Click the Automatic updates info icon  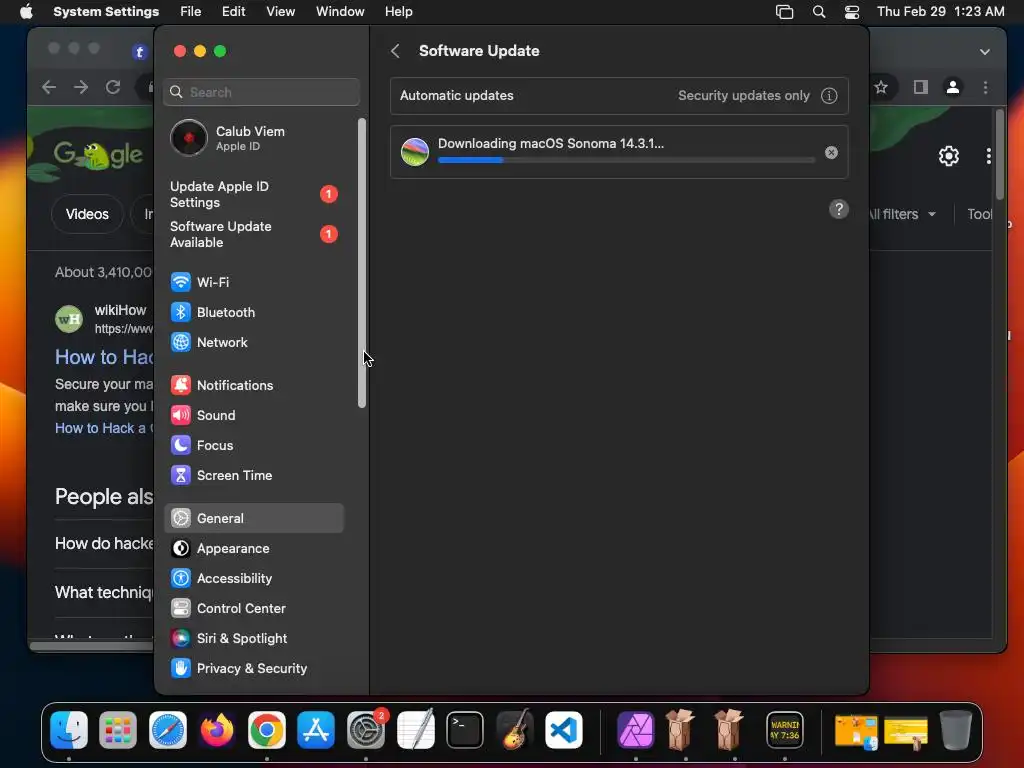pyautogui.click(x=829, y=96)
